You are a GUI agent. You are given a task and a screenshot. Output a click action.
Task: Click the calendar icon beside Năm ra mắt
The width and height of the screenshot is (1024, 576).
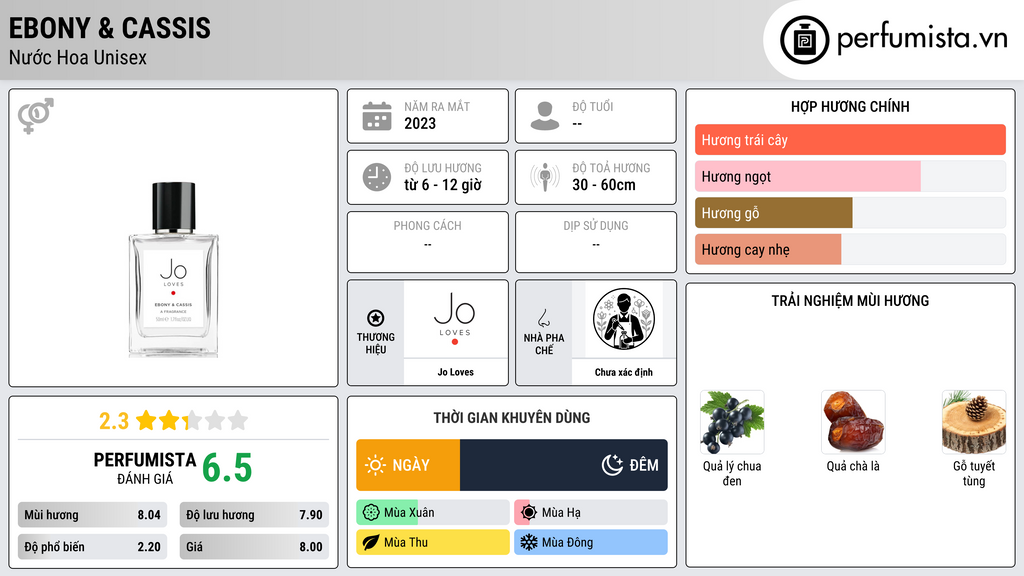tap(377, 116)
